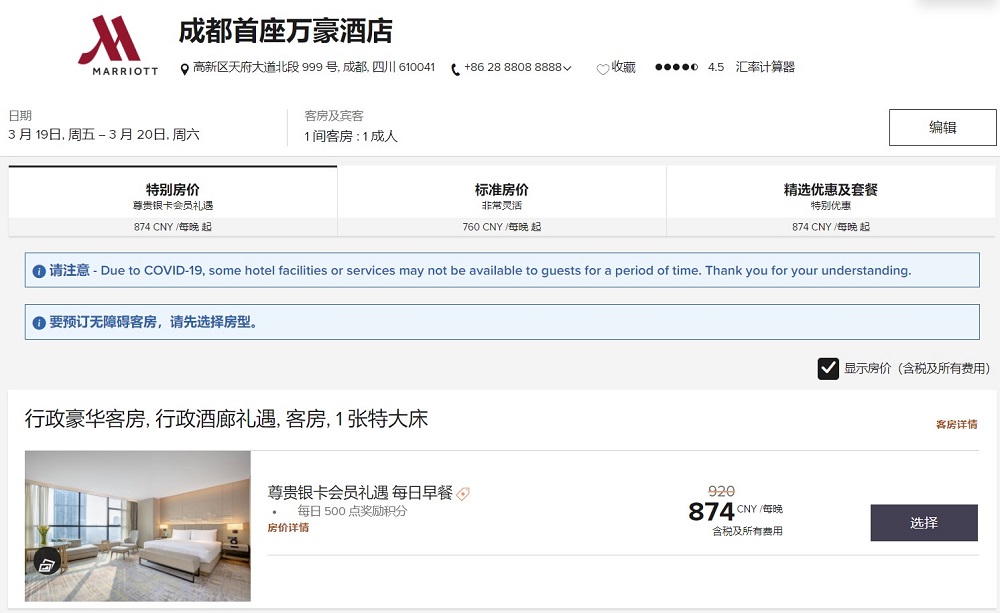Screen dimensions: 1000x613
Task: Click the rate name 尊贵银卡会员礼遇 每日早餐
Action: [360, 492]
